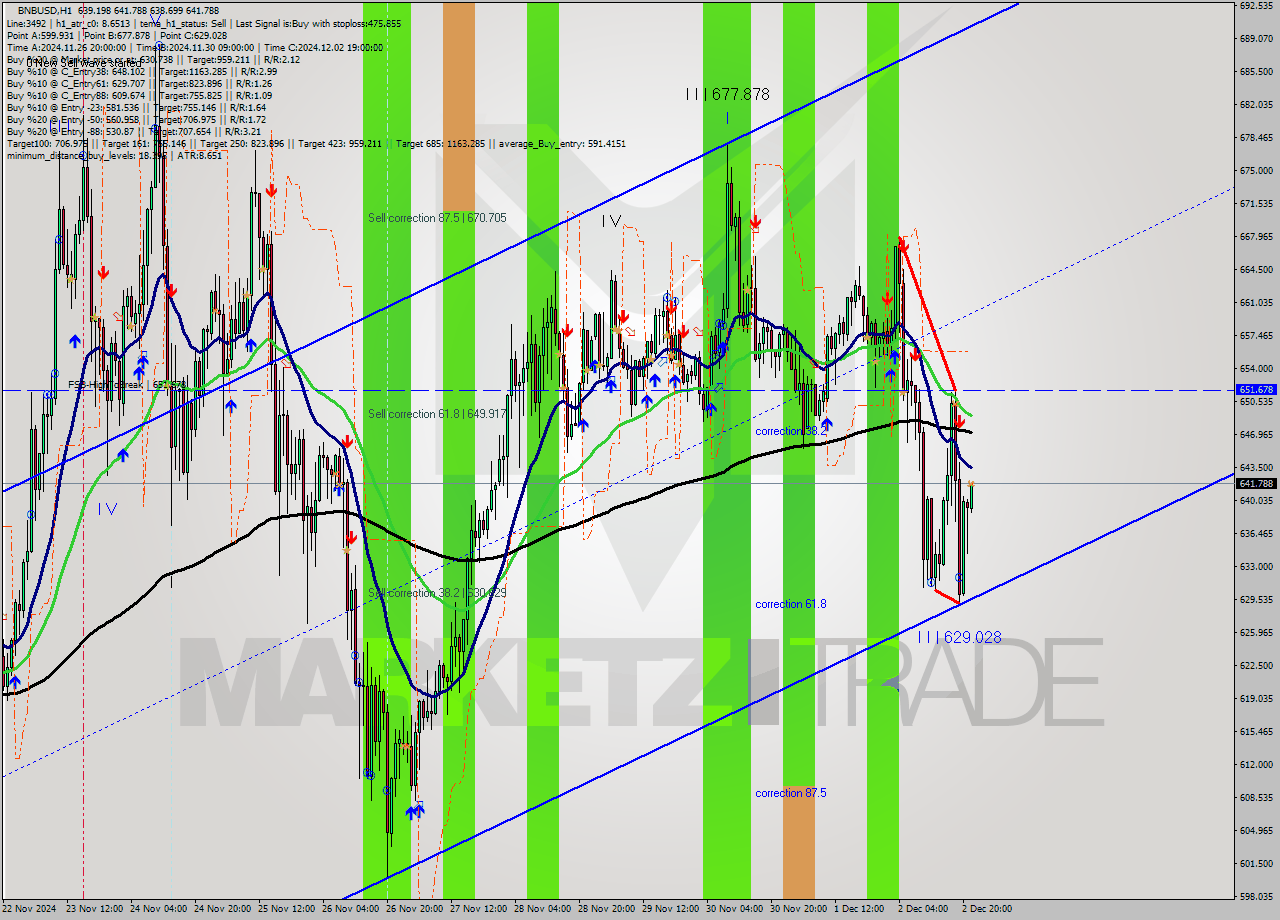Click the '28 Nov 20:00' time axis label
Image resolution: width=1280 pixels, height=920 pixels.
[x=607, y=910]
